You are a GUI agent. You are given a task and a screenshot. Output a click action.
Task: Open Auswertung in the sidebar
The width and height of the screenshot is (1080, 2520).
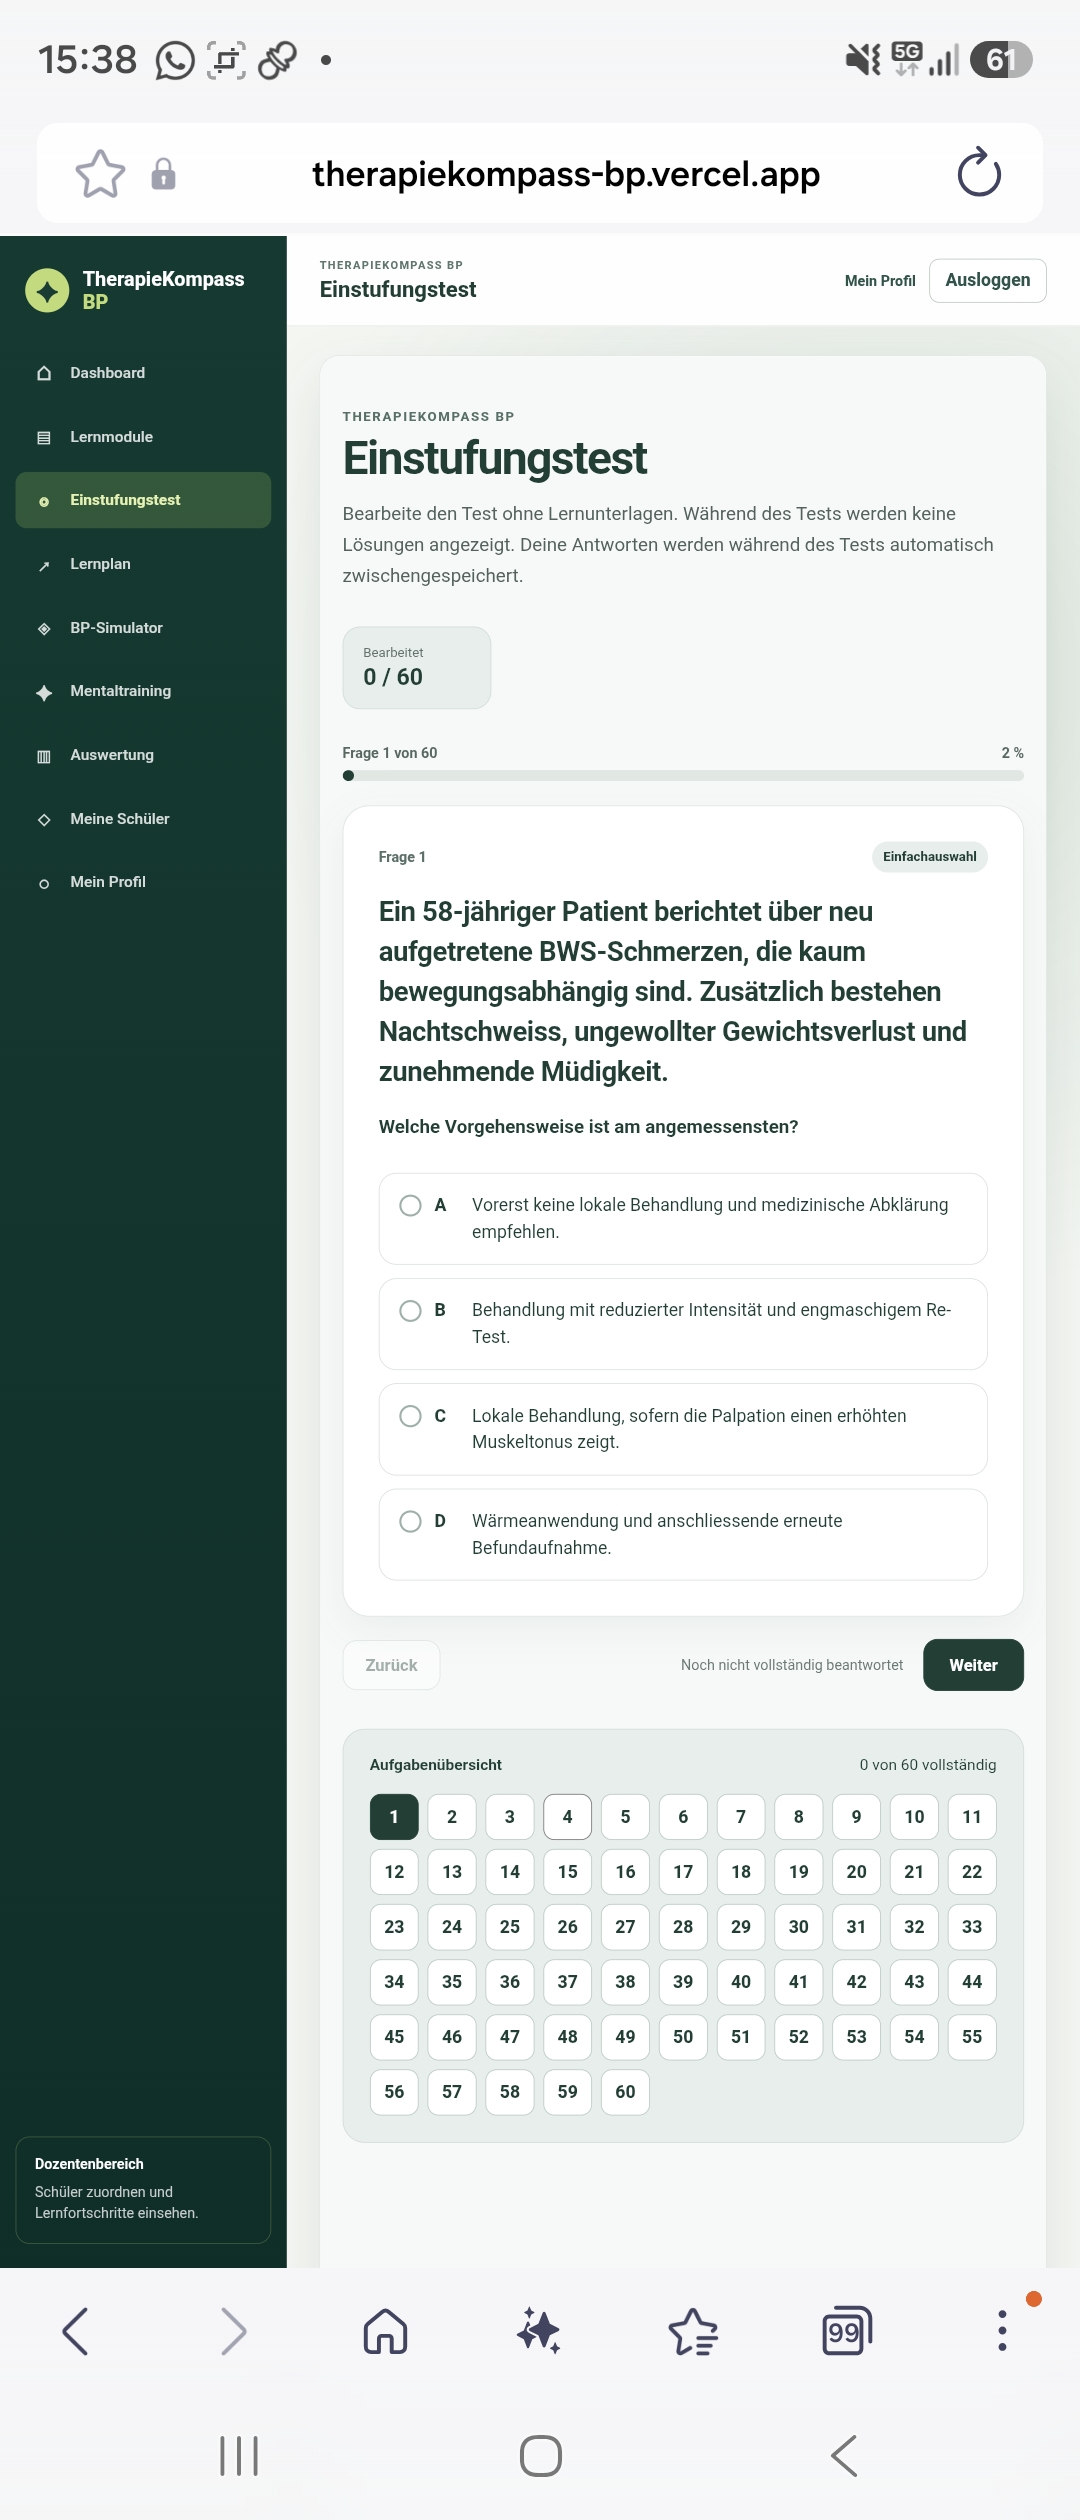(143, 755)
